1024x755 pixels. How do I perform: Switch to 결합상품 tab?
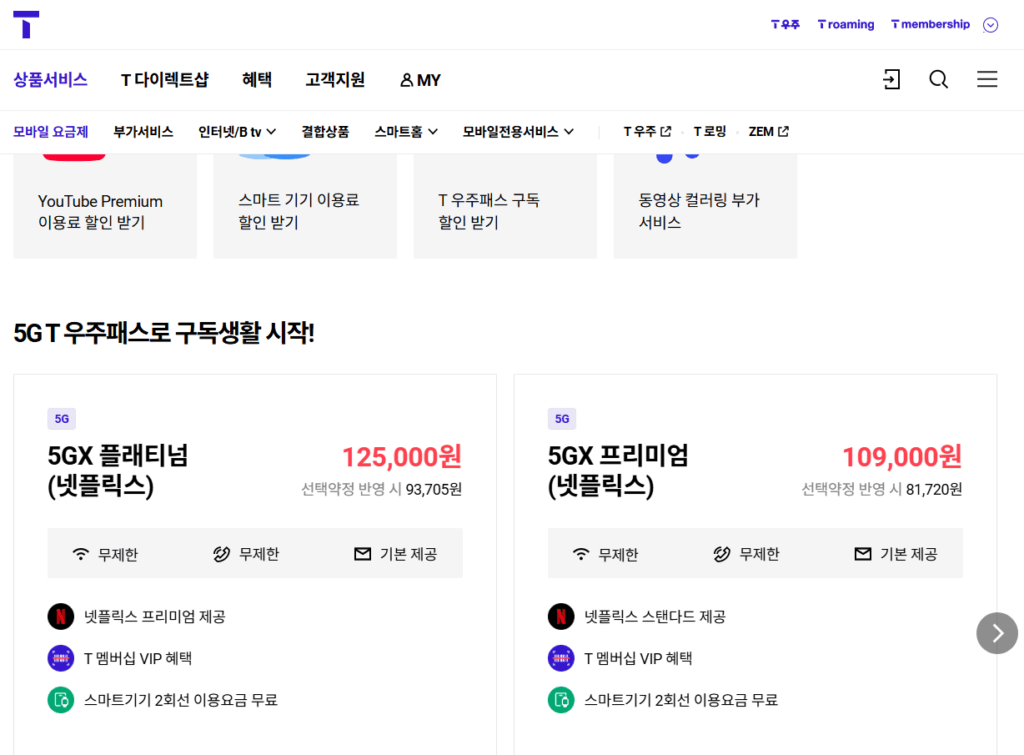pos(325,132)
